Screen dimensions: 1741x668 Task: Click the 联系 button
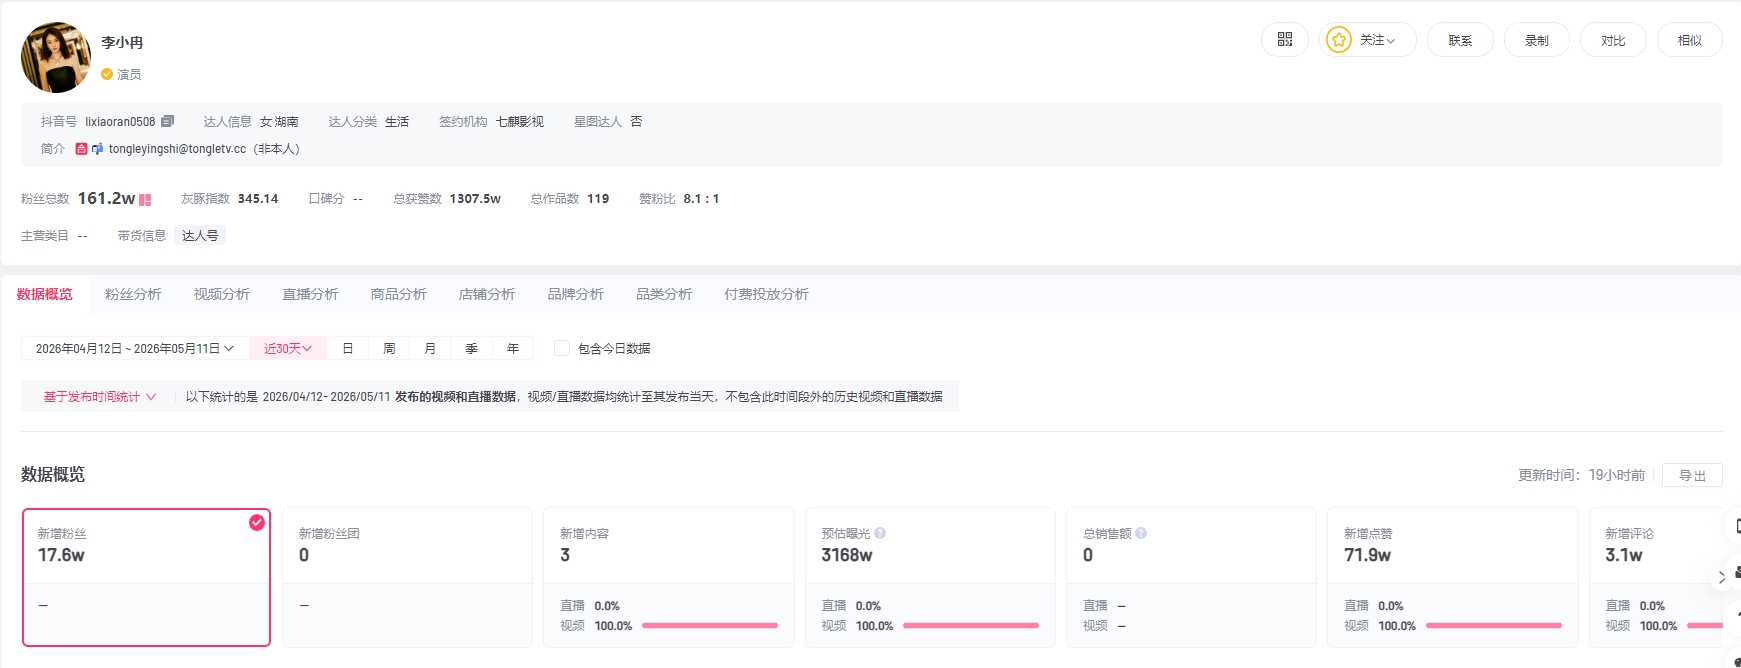pyautogui.click(x=1460, y=40)
